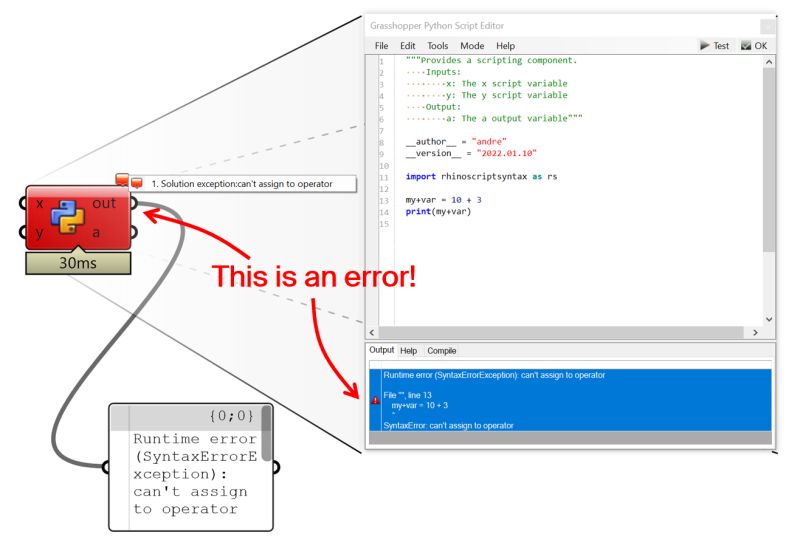Switch to the Help tab
The image size is (800, 546).
click(x=408, y=351)
